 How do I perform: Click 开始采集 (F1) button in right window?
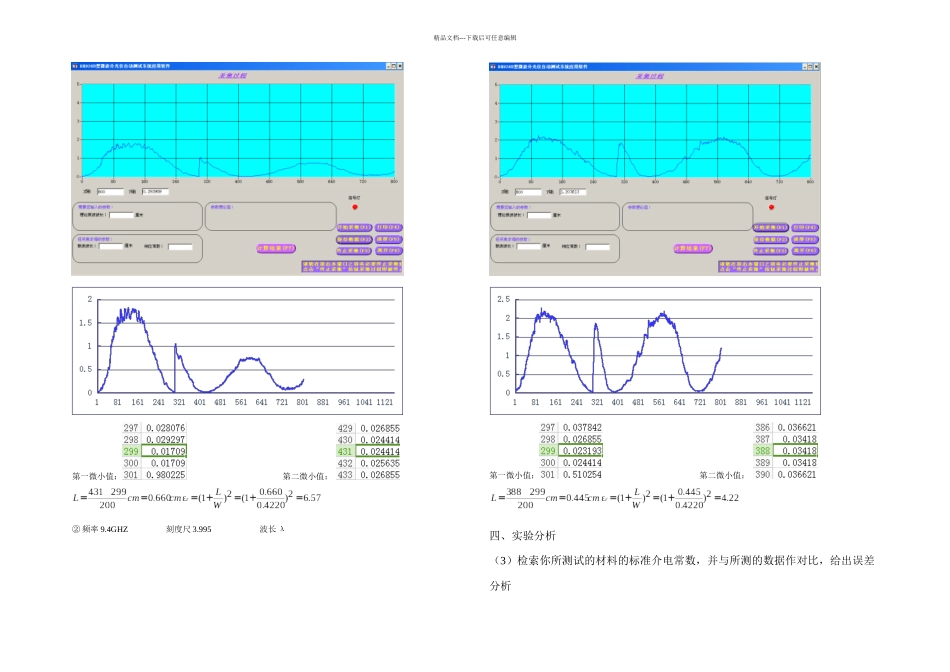tap(771, 227)
